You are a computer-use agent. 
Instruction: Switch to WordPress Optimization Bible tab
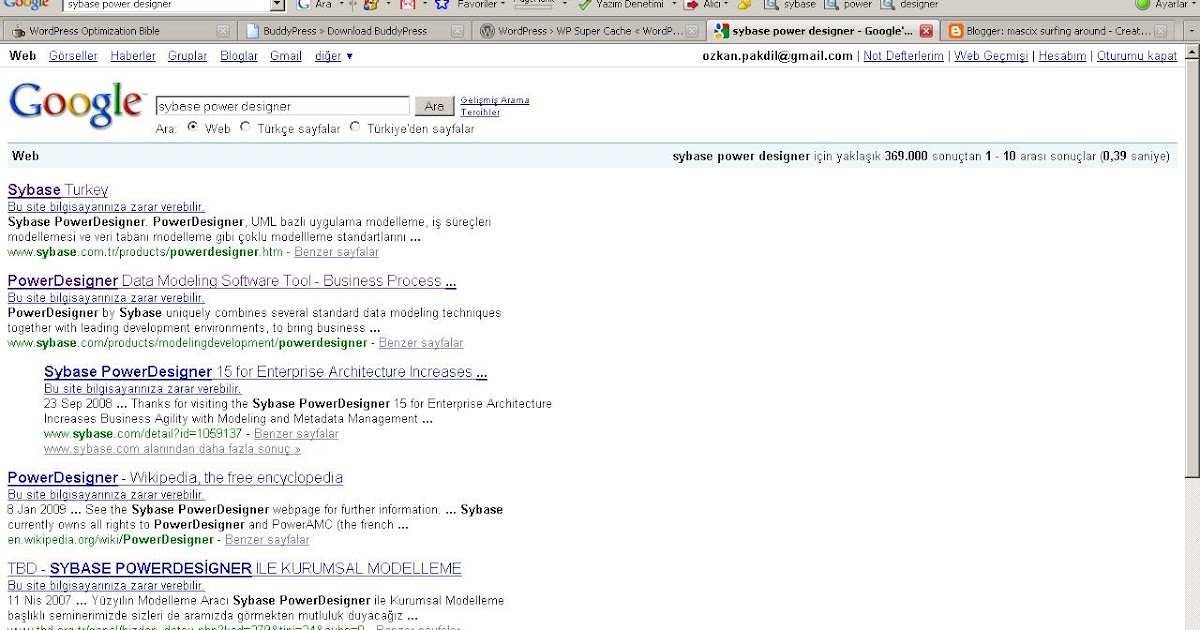pyautogui.click(x=120, y=31)
